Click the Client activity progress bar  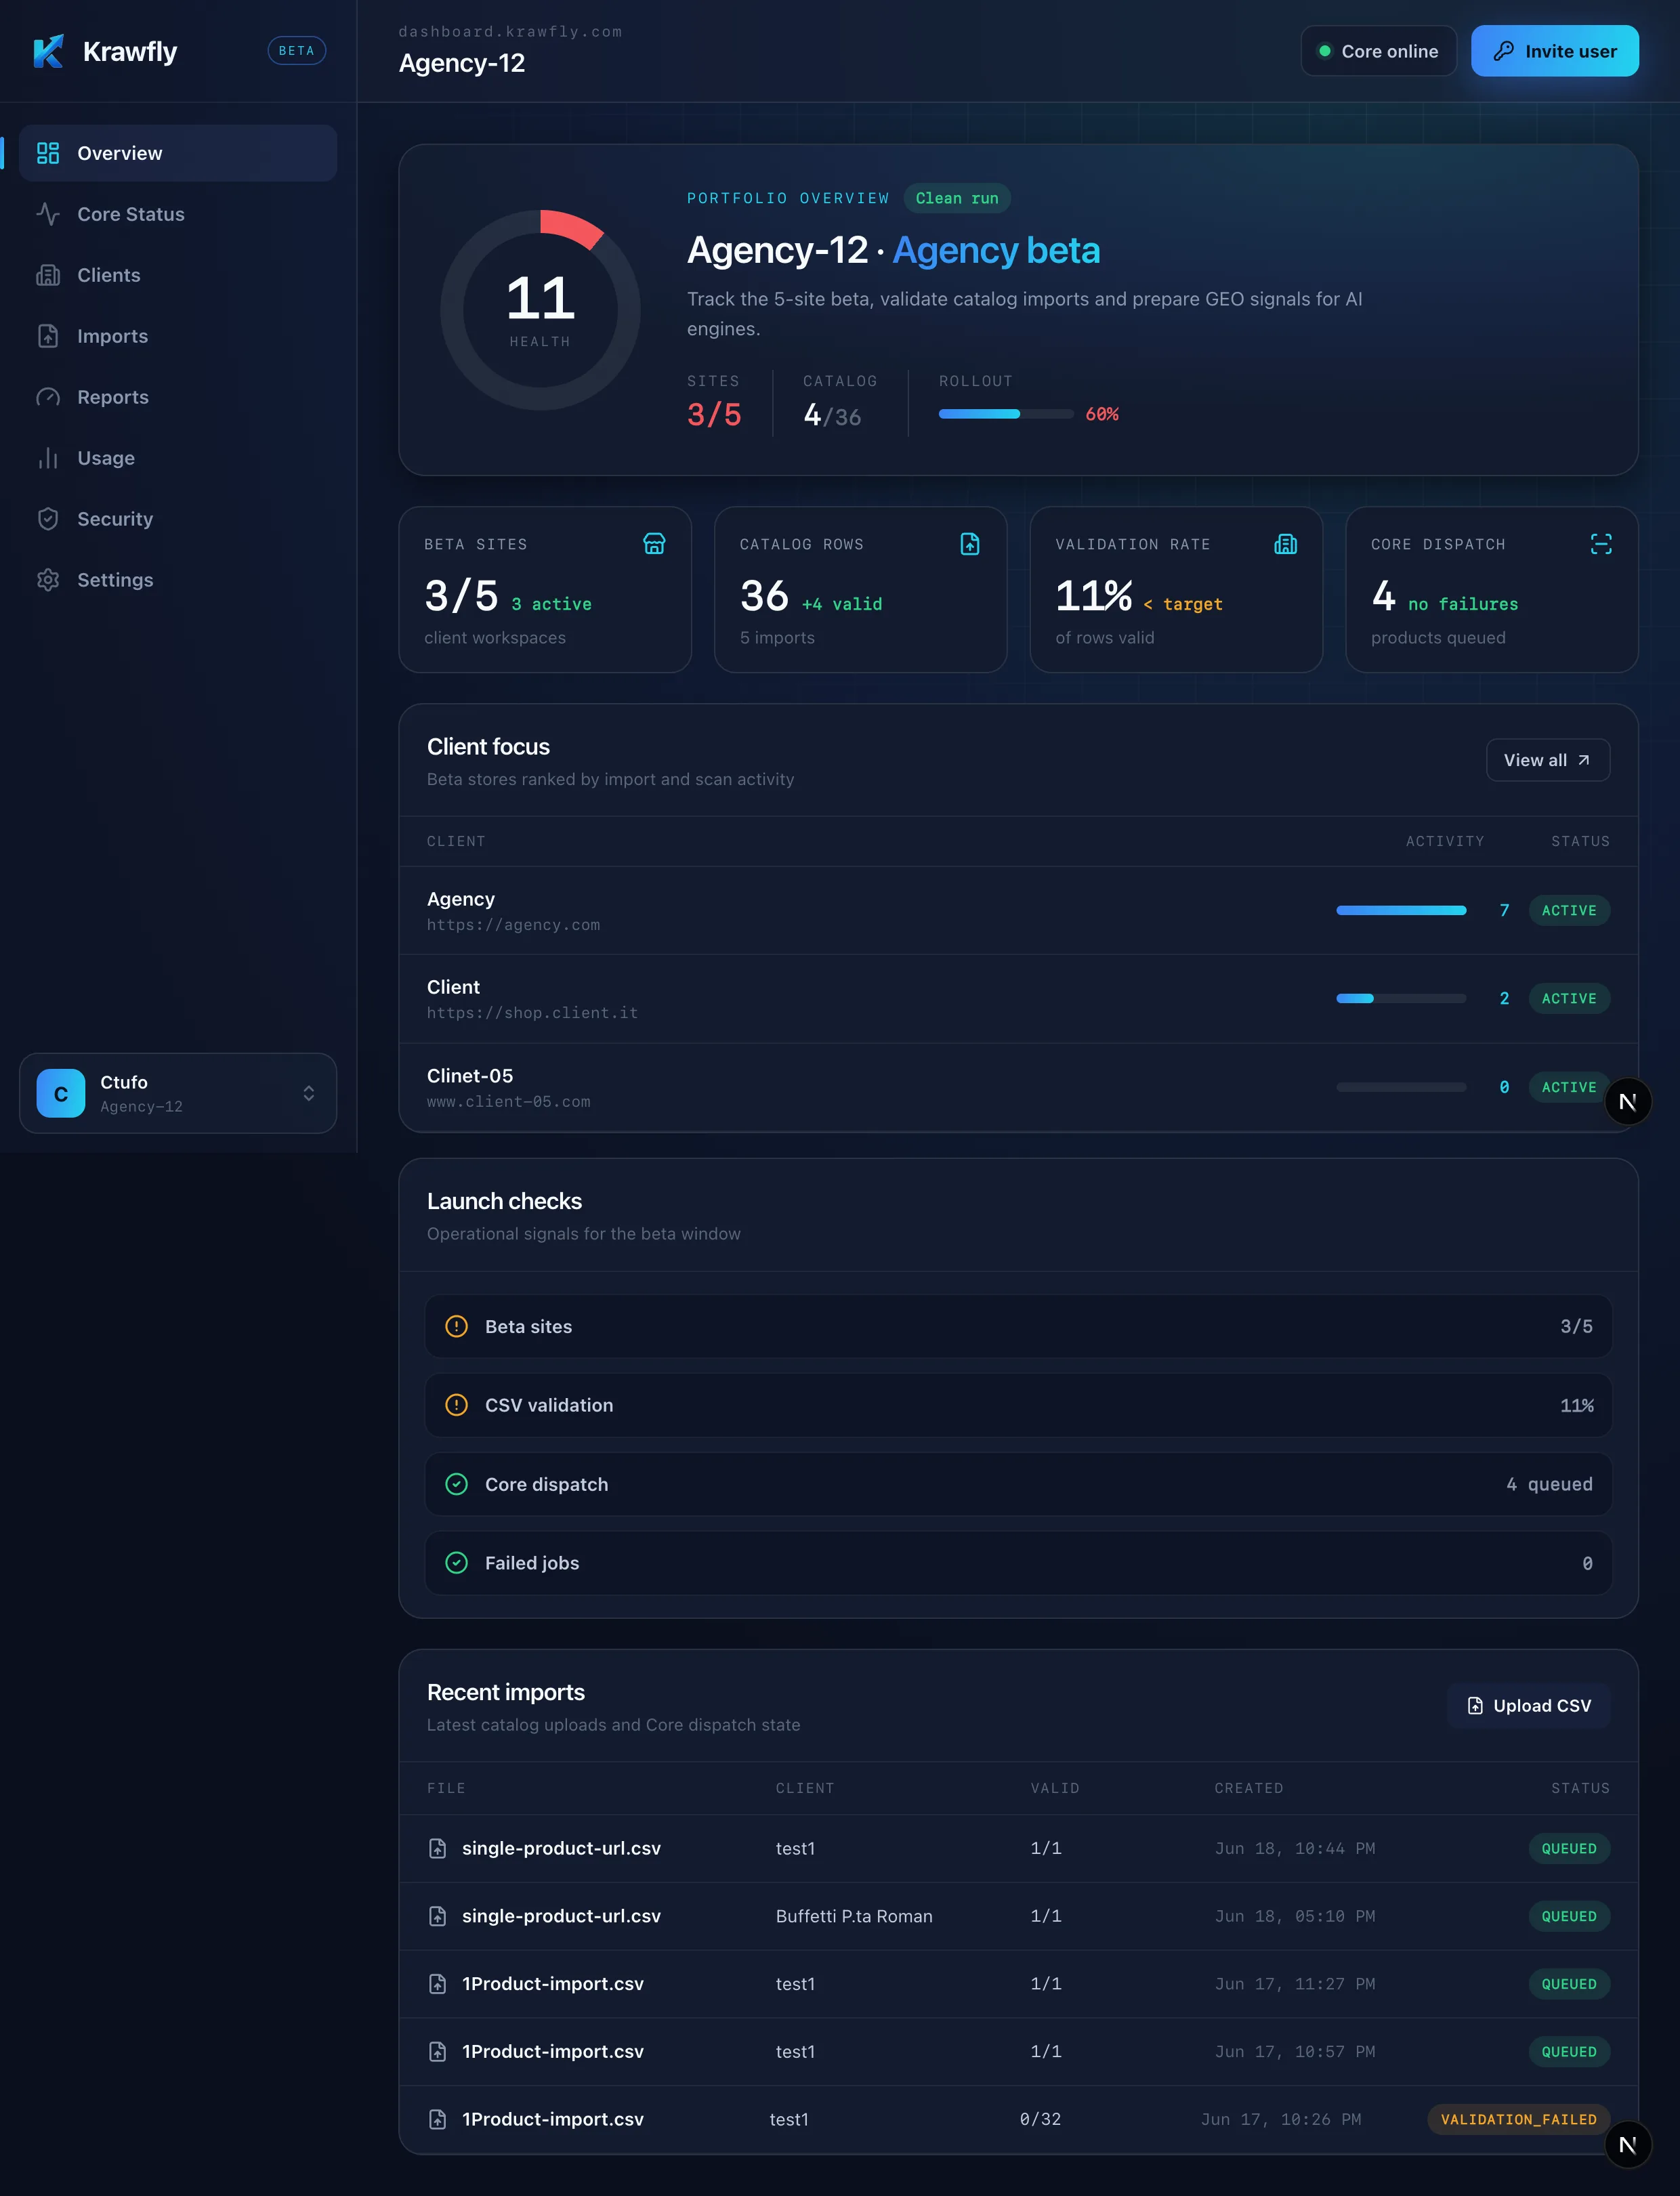point(1401,998)
